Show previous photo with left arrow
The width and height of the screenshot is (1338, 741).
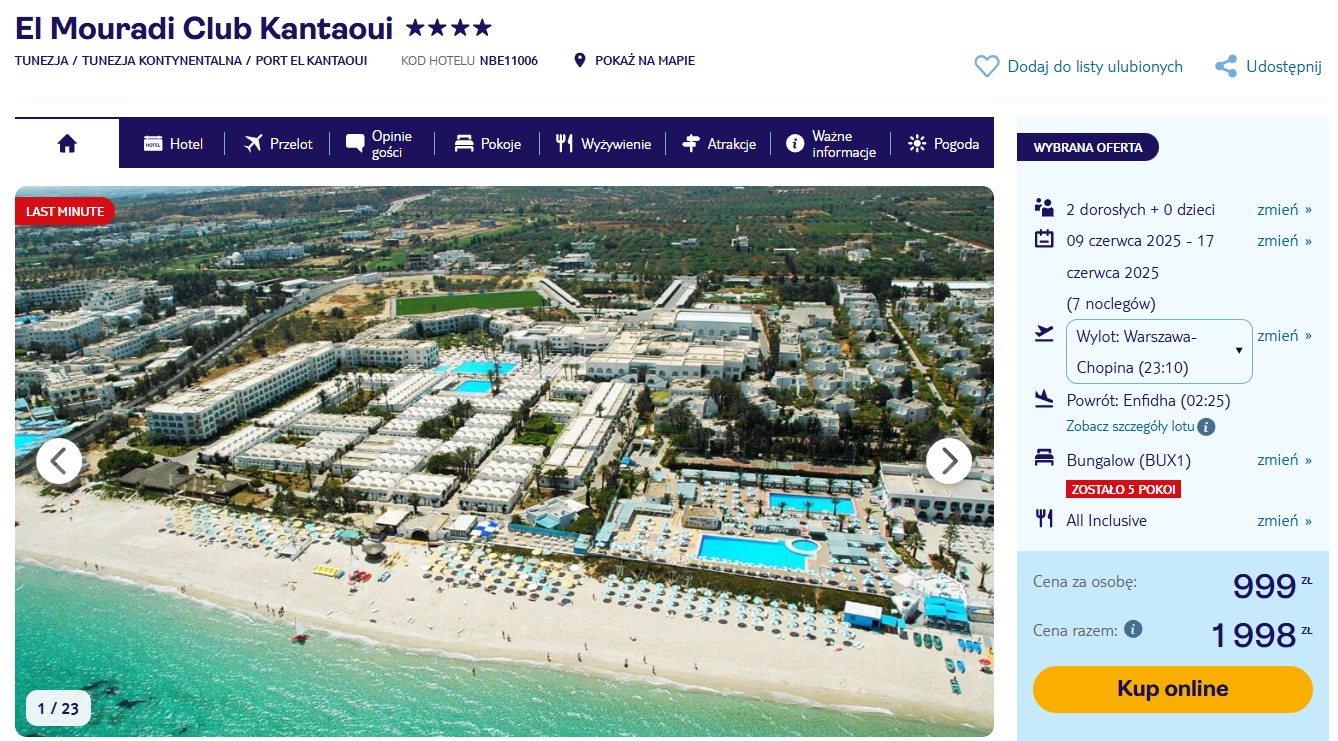[x=59, y=461]
